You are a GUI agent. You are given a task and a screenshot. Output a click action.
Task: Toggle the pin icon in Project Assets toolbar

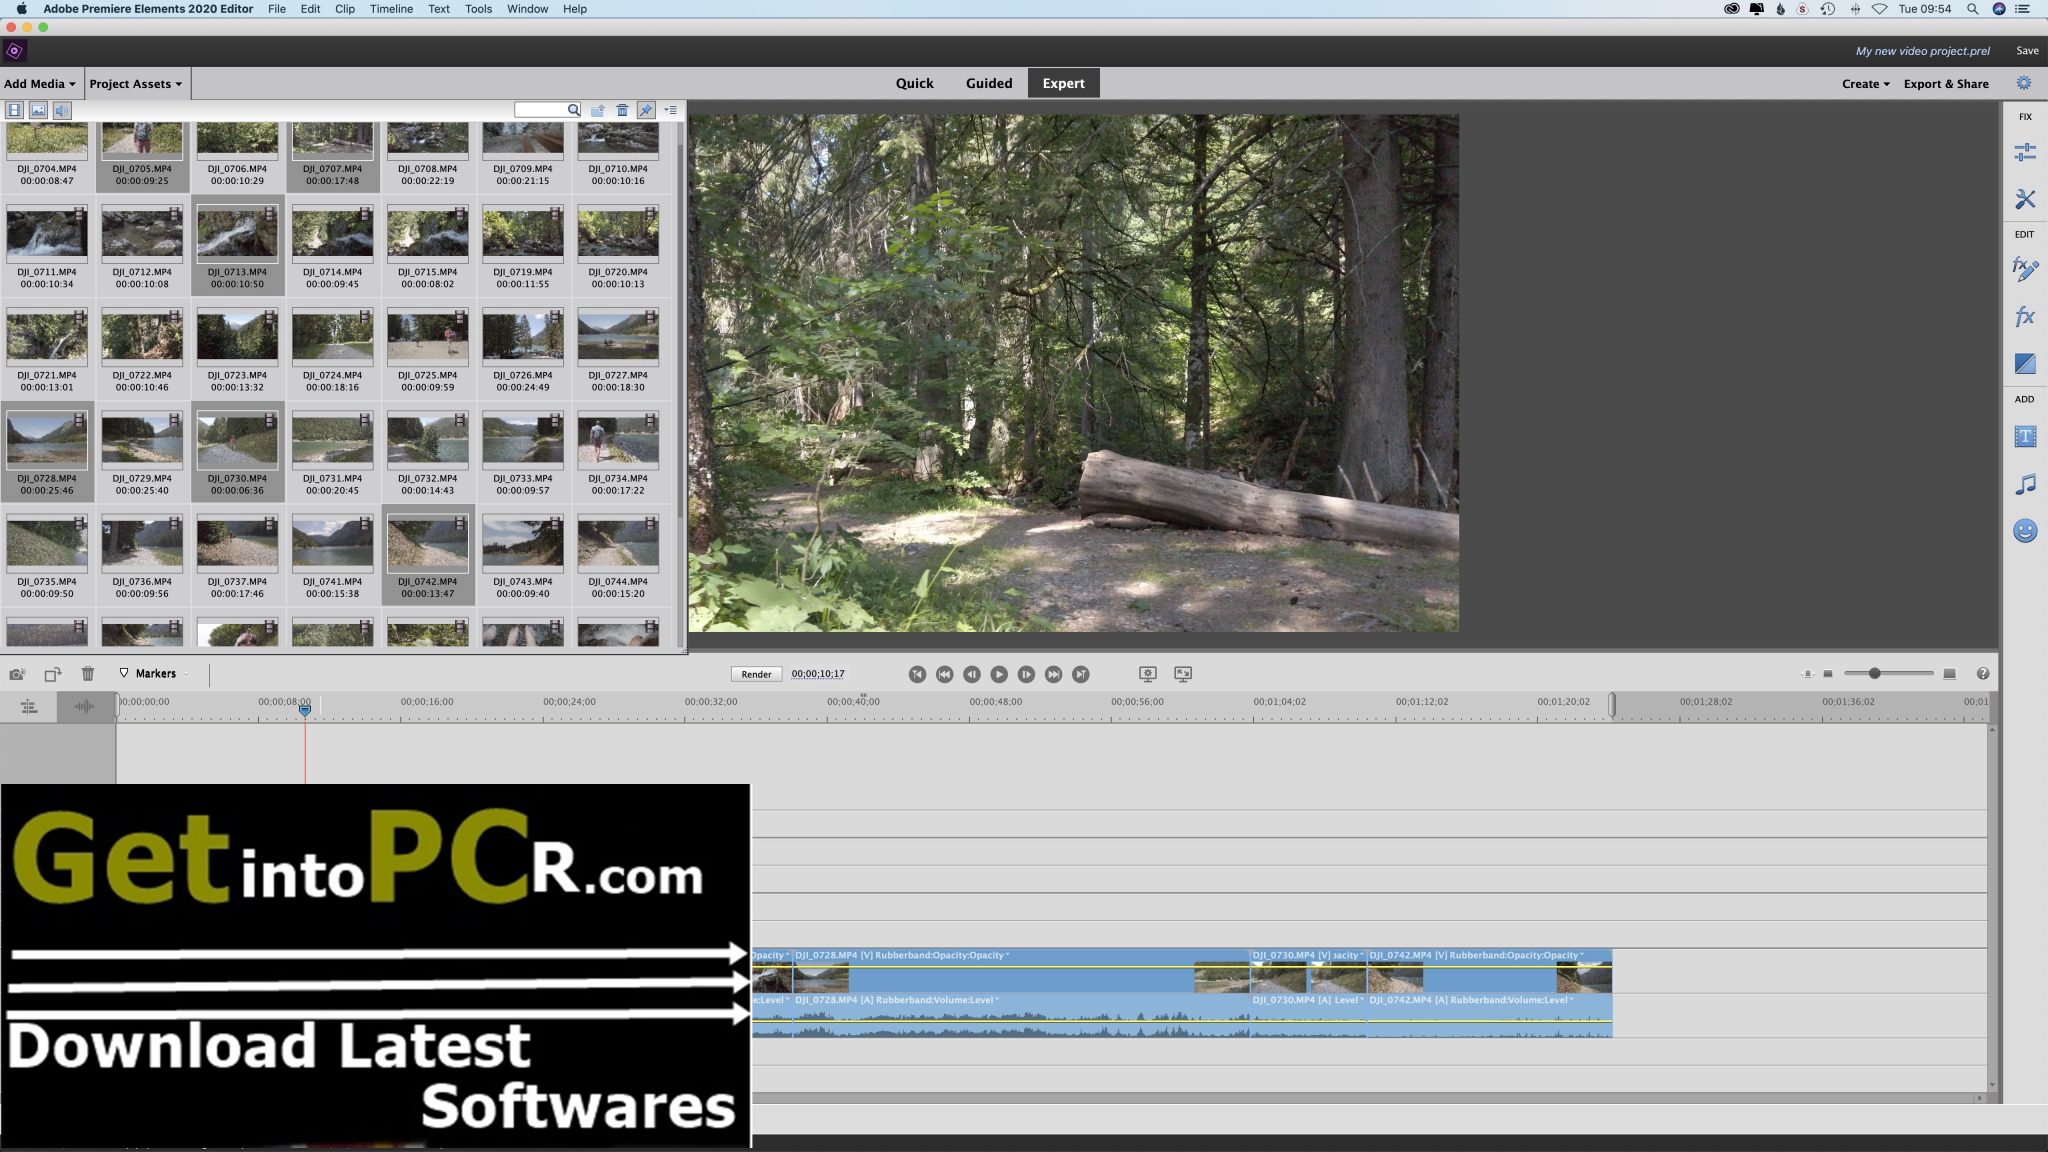coord(646,110)
